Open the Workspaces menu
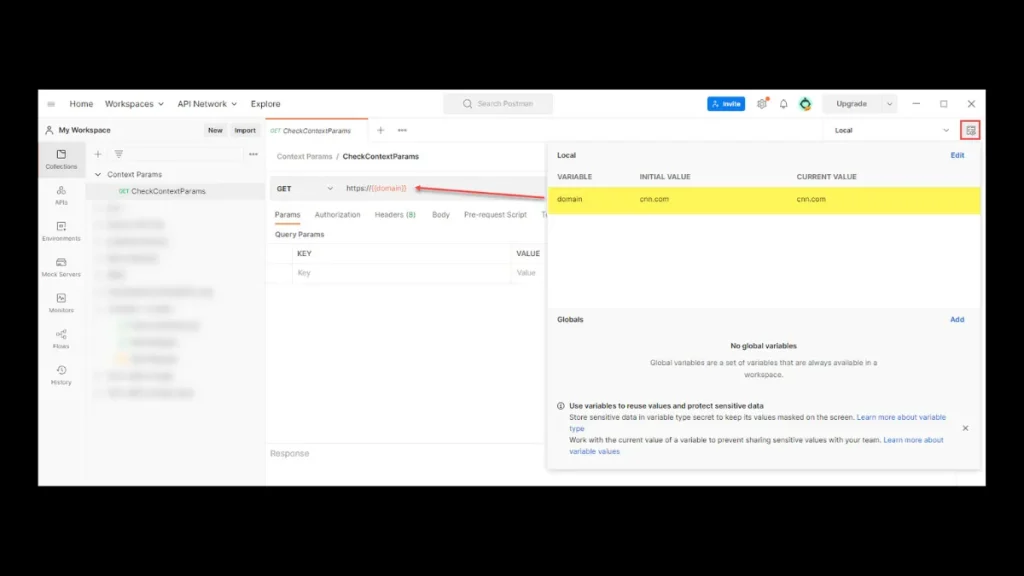Screen dimensions: 1024x576 (x=134, y=103)
